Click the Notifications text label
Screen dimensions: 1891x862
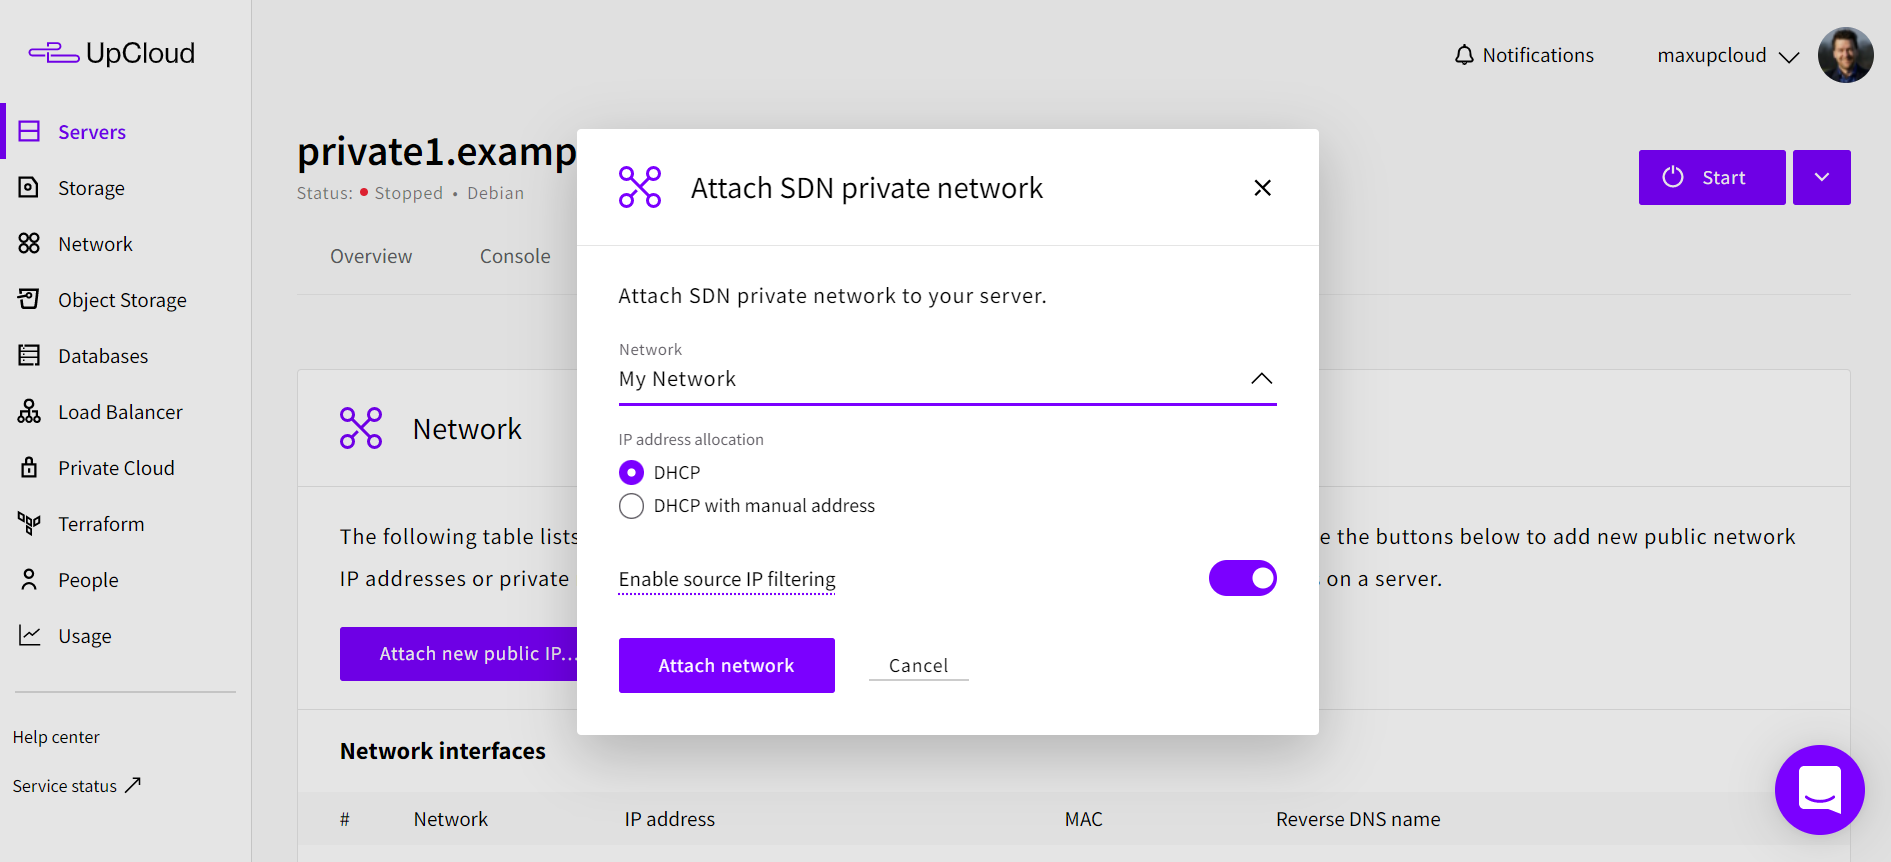[1538, 55]
